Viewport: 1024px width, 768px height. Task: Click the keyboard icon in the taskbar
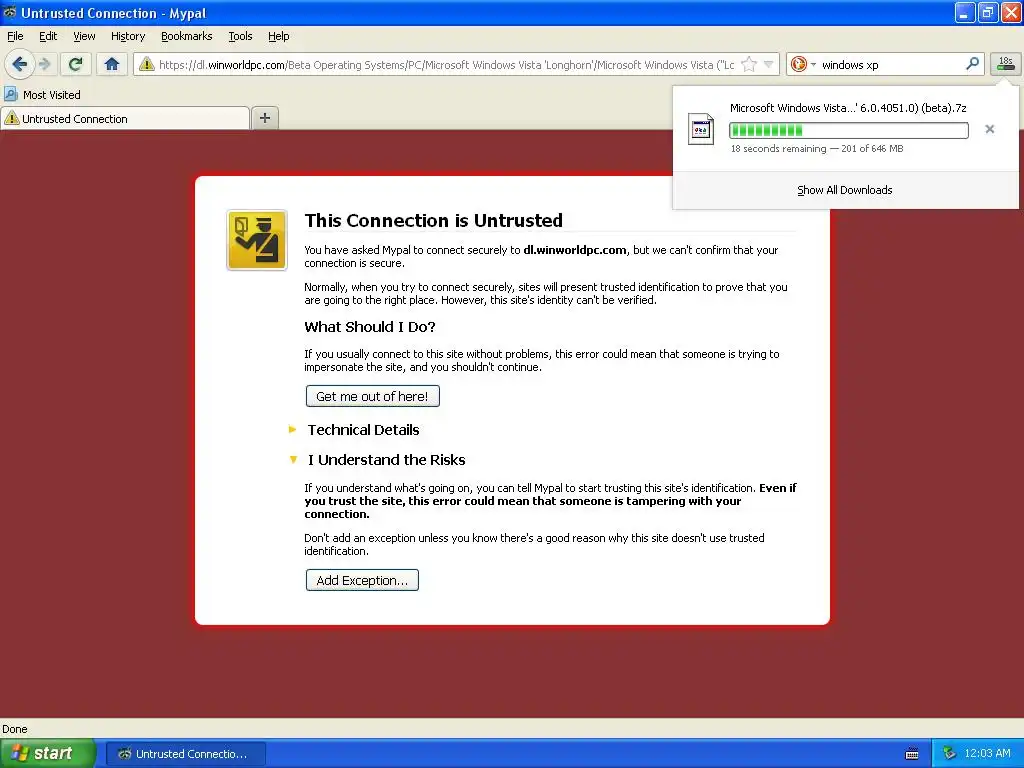pos(912,754)
